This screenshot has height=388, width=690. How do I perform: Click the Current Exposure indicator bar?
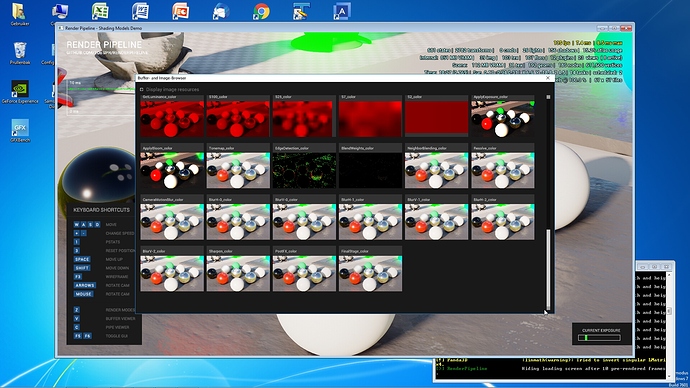point(599,337)
